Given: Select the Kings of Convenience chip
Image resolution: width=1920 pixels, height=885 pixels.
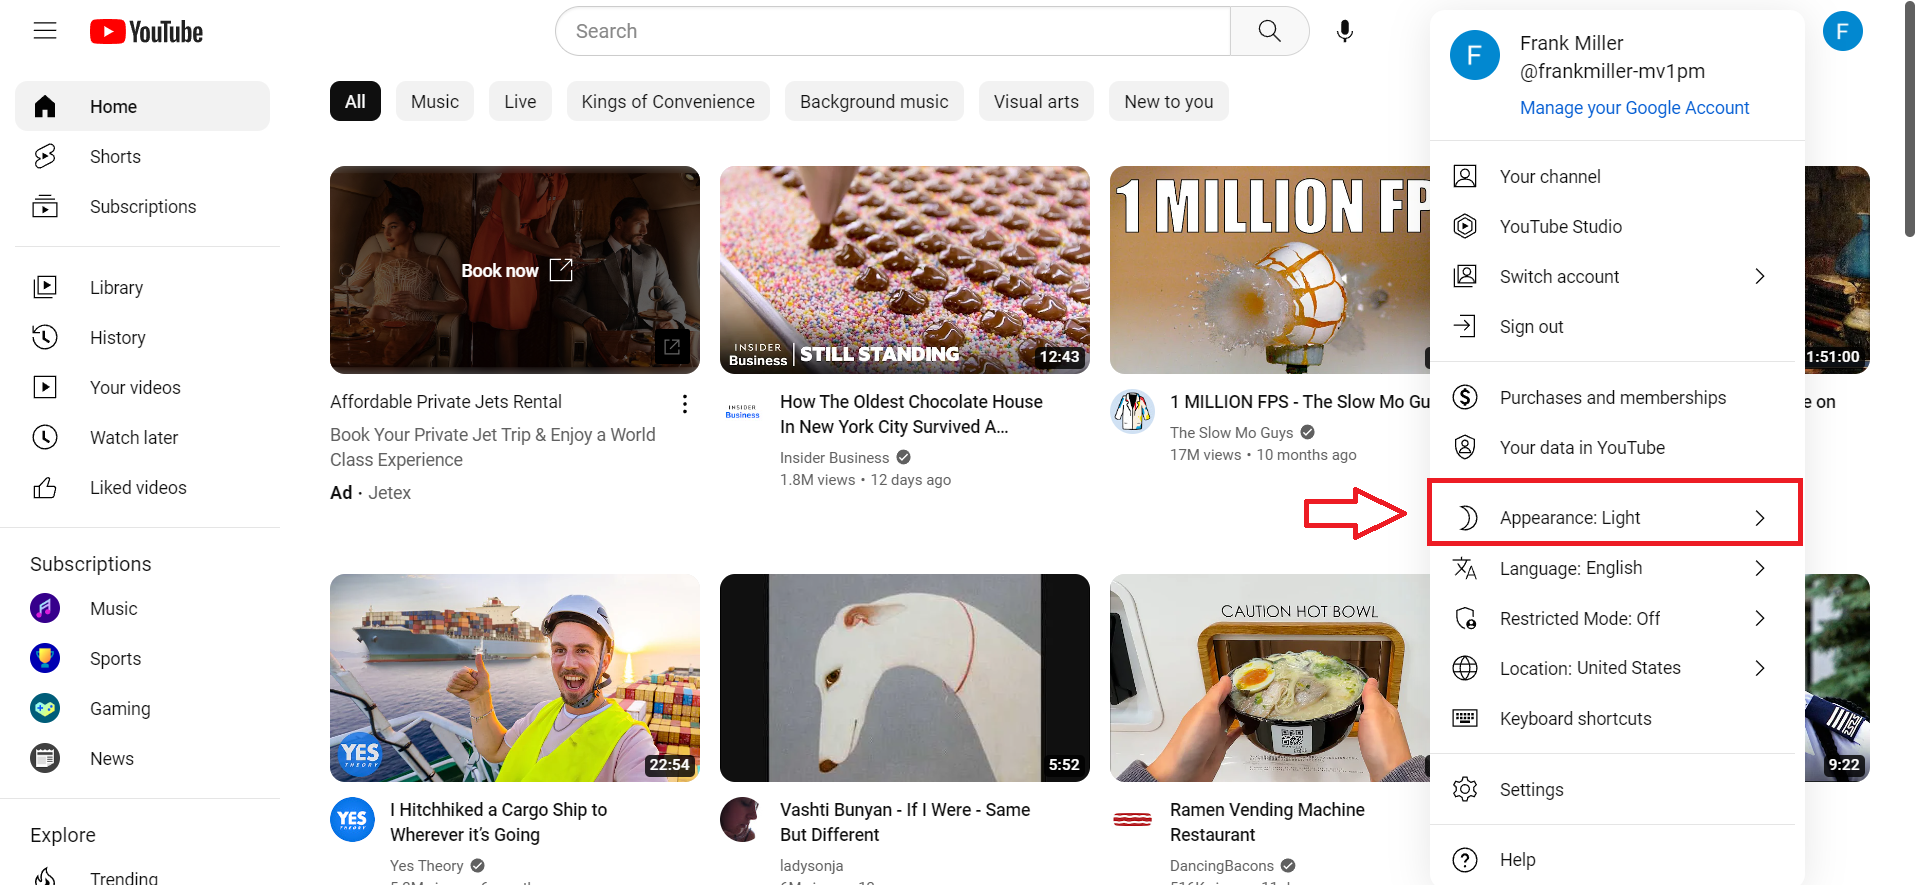Looking at the screenshot, I should coord(668,101).
